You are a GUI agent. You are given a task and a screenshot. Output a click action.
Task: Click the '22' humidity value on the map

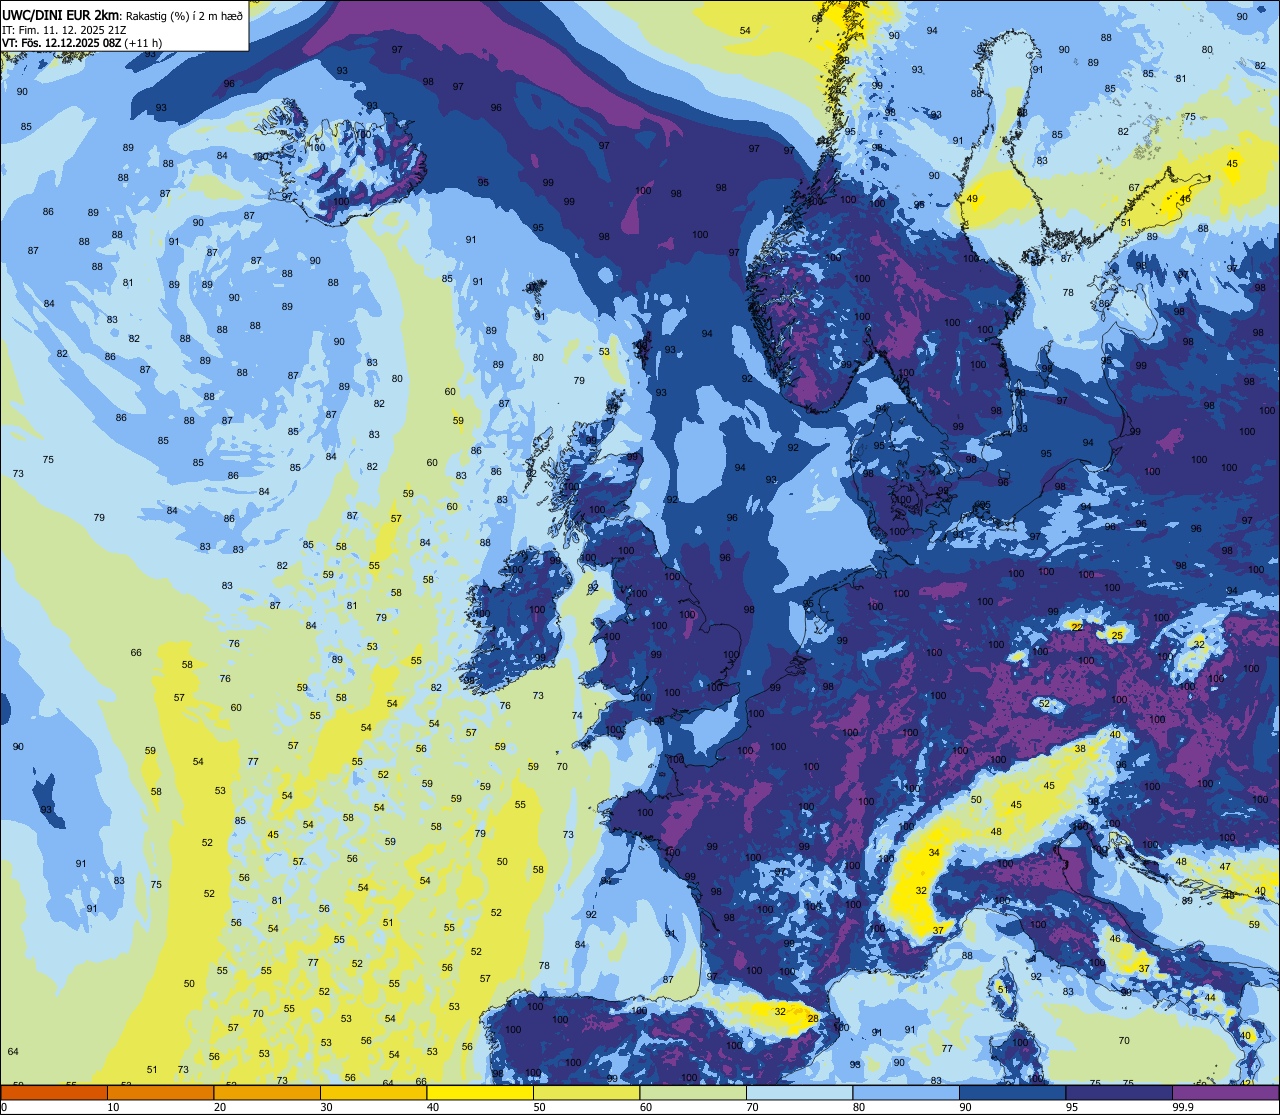coord(1076,627)
